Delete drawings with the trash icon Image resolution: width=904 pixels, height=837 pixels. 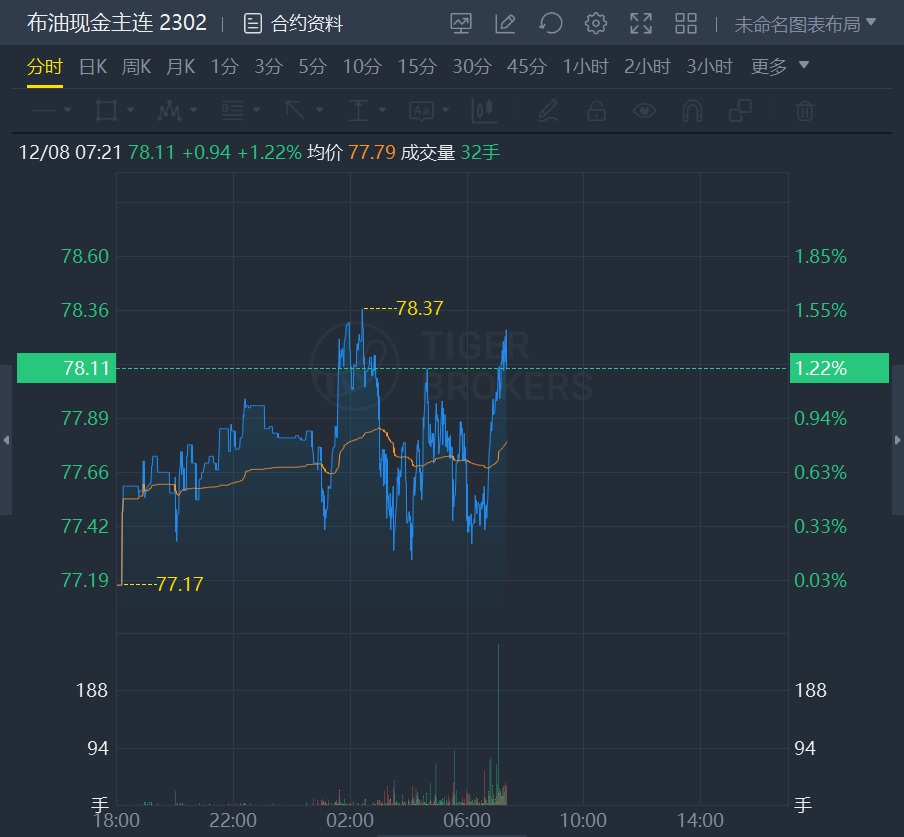pos(805,110)
